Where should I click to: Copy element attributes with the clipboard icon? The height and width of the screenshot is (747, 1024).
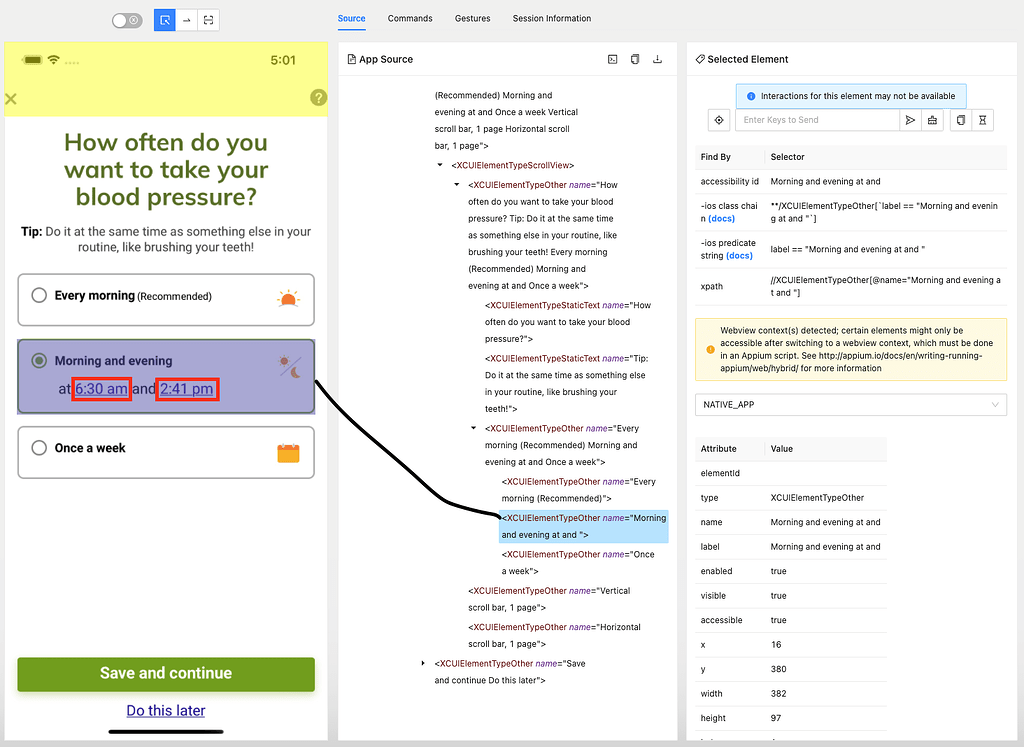958,119
